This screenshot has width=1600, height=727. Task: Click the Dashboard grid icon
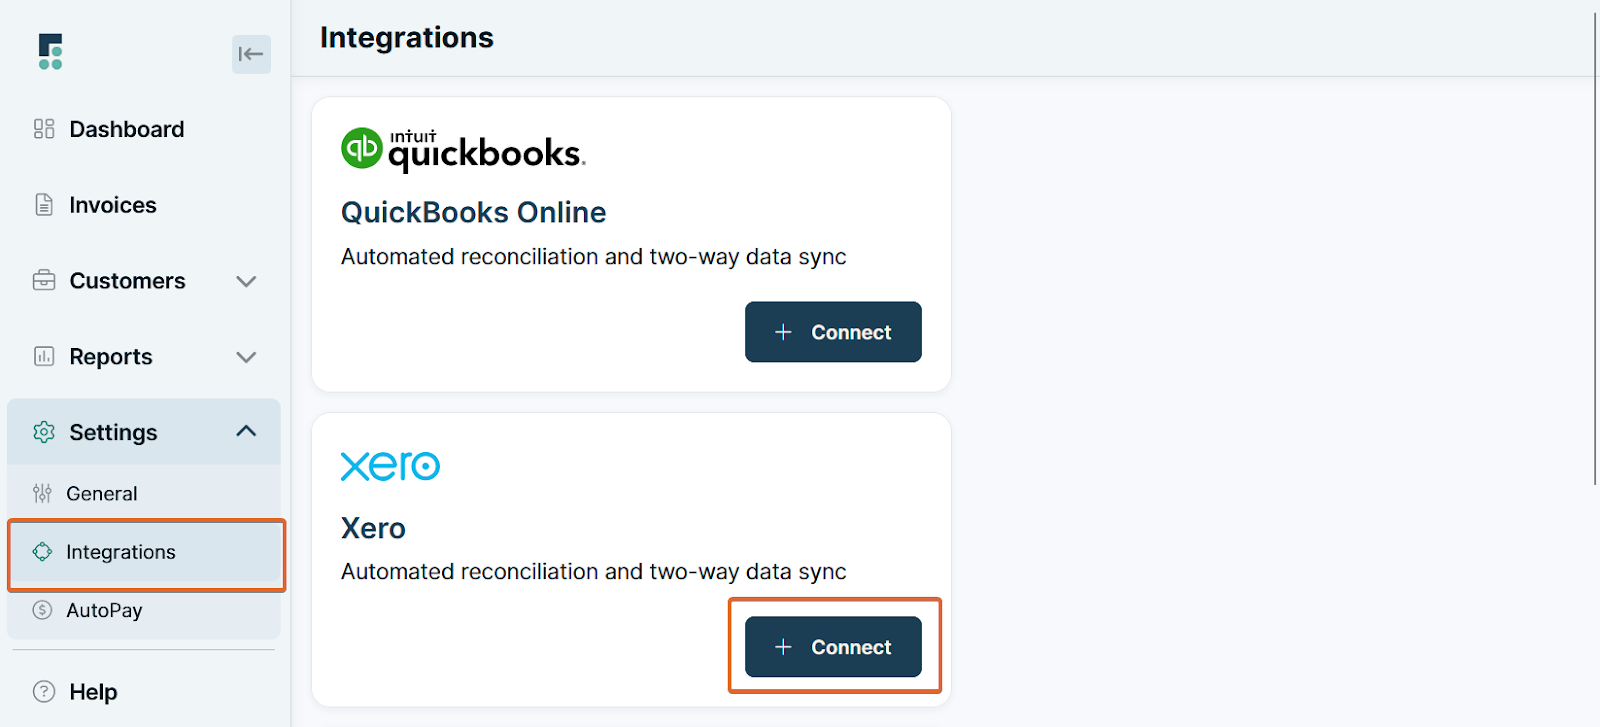coord(42,128)
